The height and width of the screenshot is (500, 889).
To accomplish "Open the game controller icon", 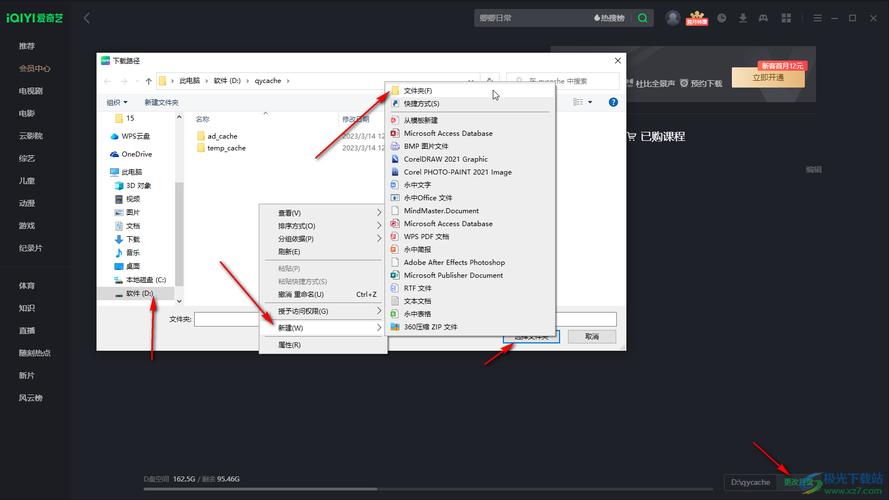I will click(x=764, y=18).
